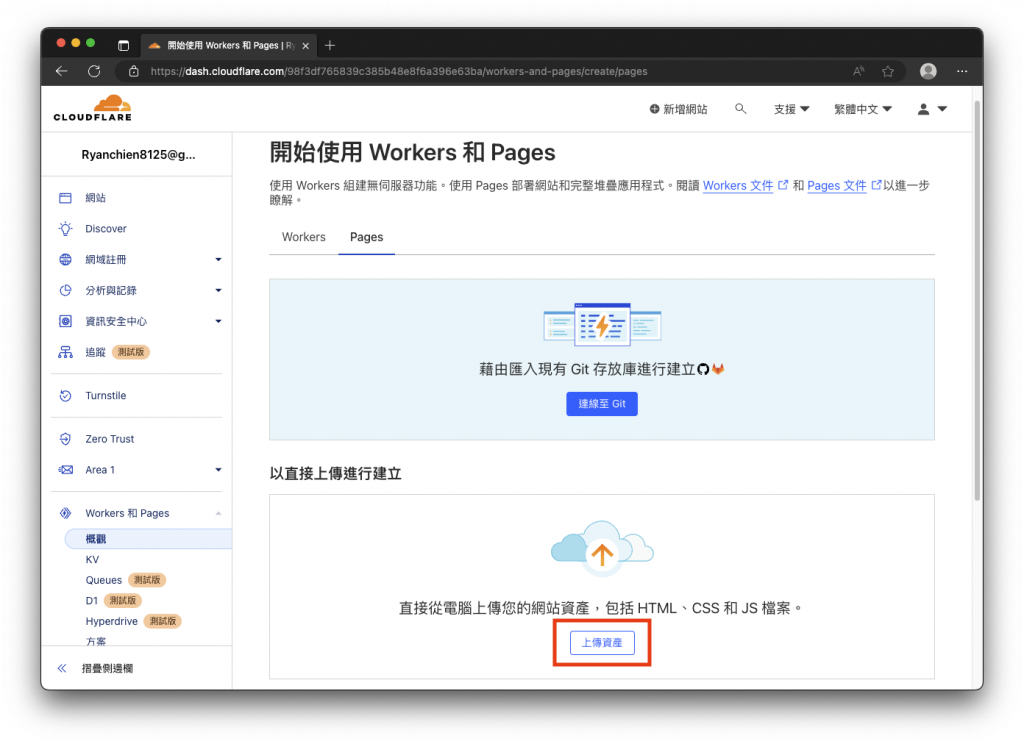Collapse sidebar with 摺疊側邊欄
1024x744 pixels.
(107, 668)
